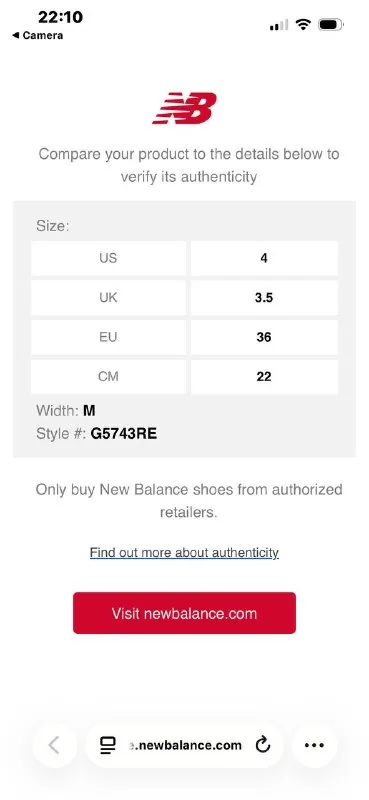The height and width of the screenshot is (800, 369).
Task: Select the US size value 4
Action: tap(264, 258)
